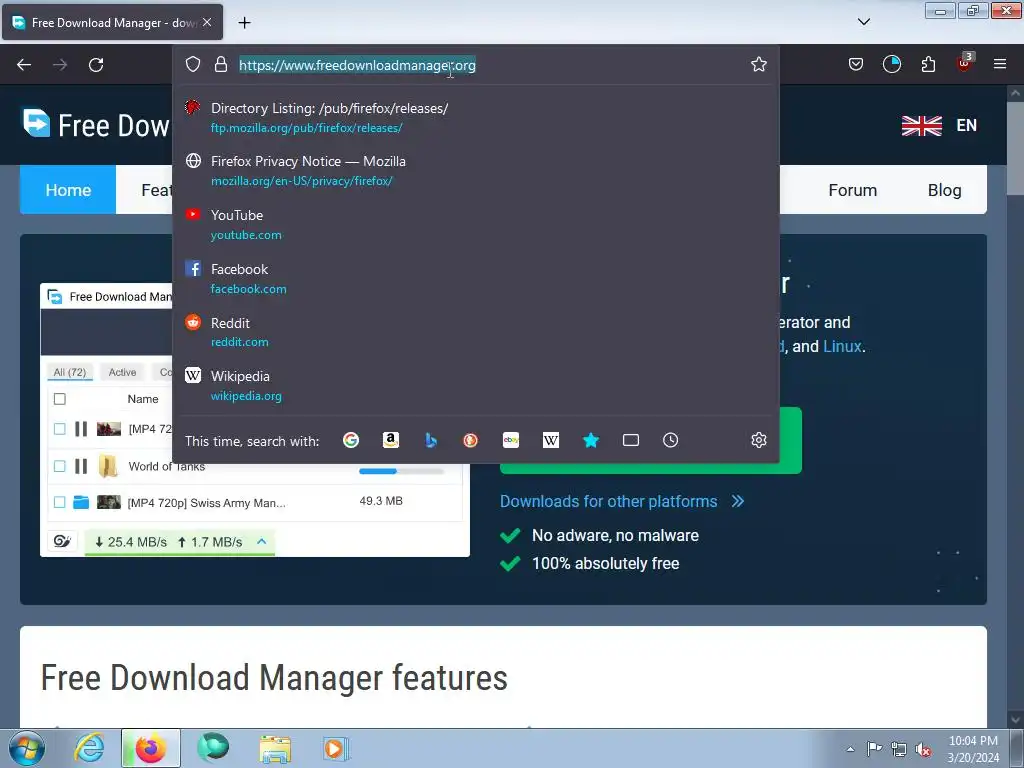Viewport: 1024px width, 768px height.
Task: Reload the current page
Action: tap(96, 65)
